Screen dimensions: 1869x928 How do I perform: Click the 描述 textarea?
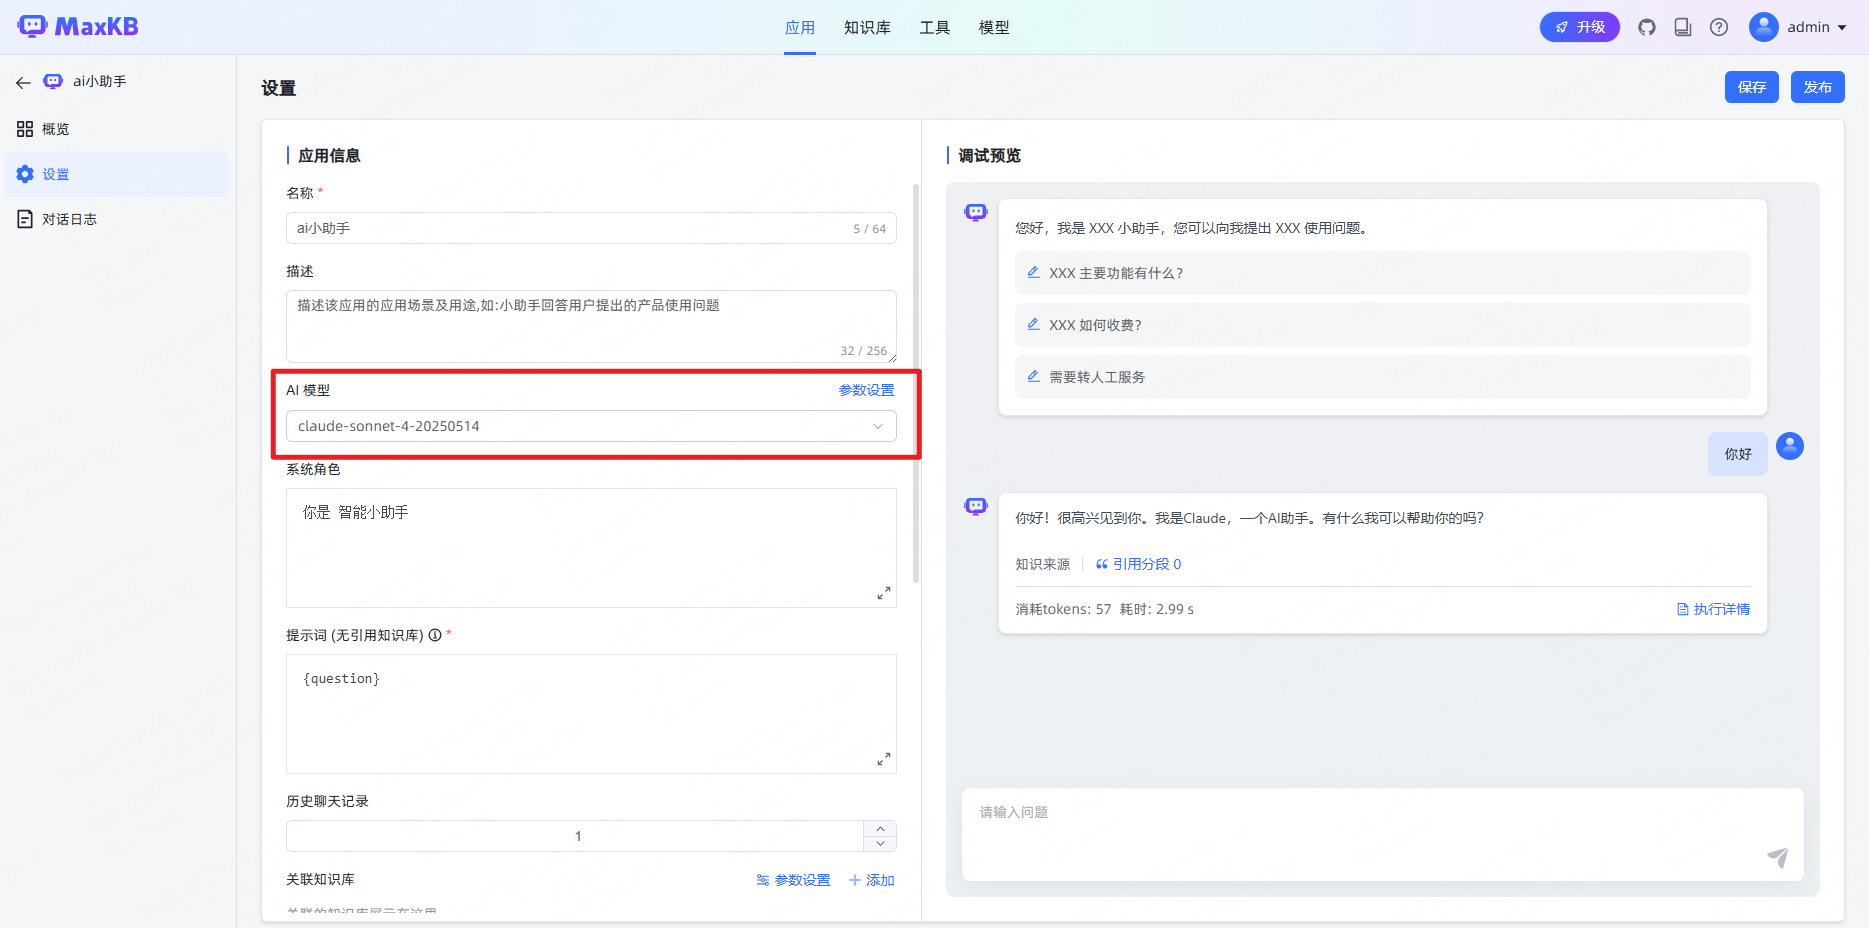click(591, 326)
